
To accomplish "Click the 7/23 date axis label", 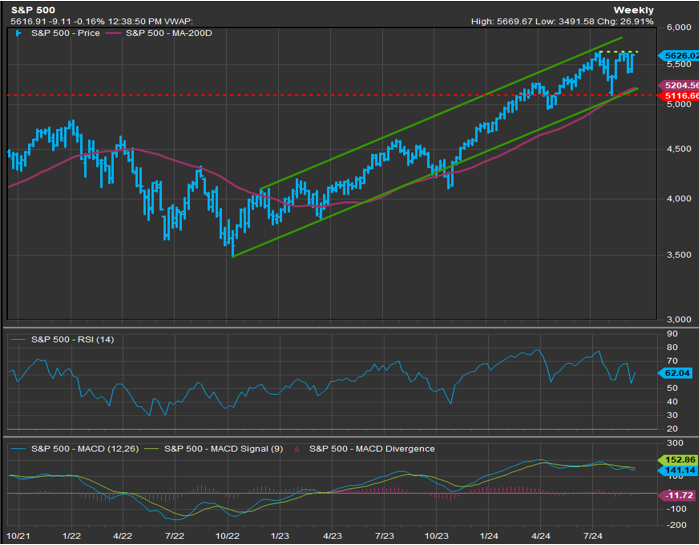I will [x=384, y=536].
